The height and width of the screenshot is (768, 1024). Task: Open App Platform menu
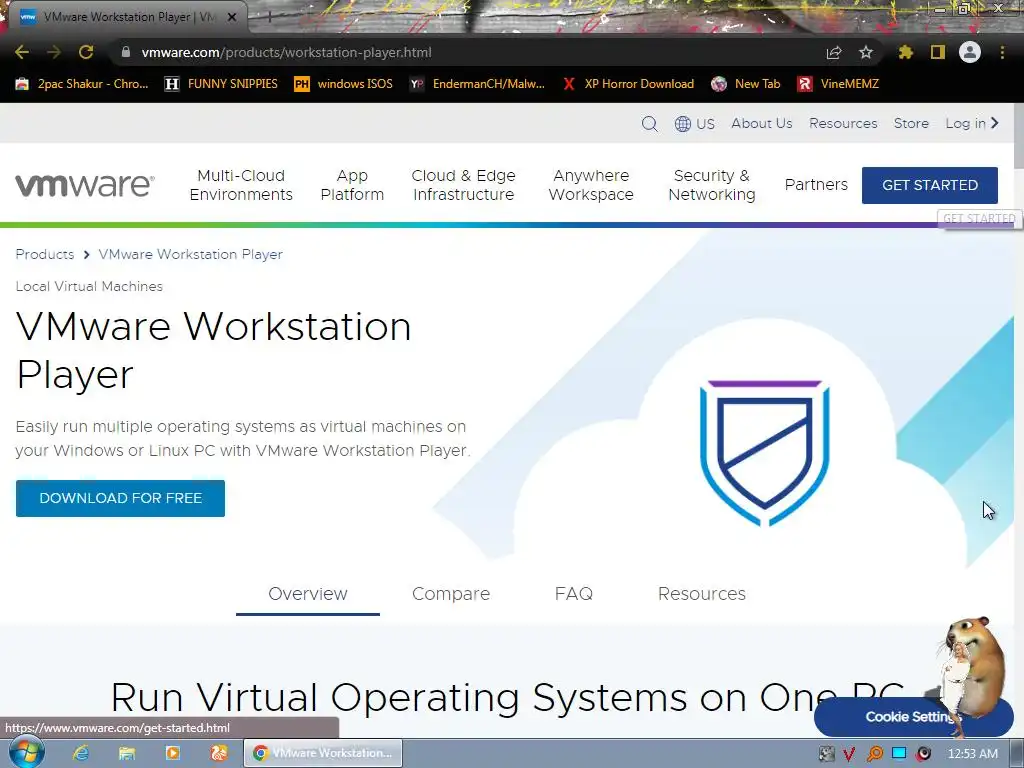(x=352, y=185)
